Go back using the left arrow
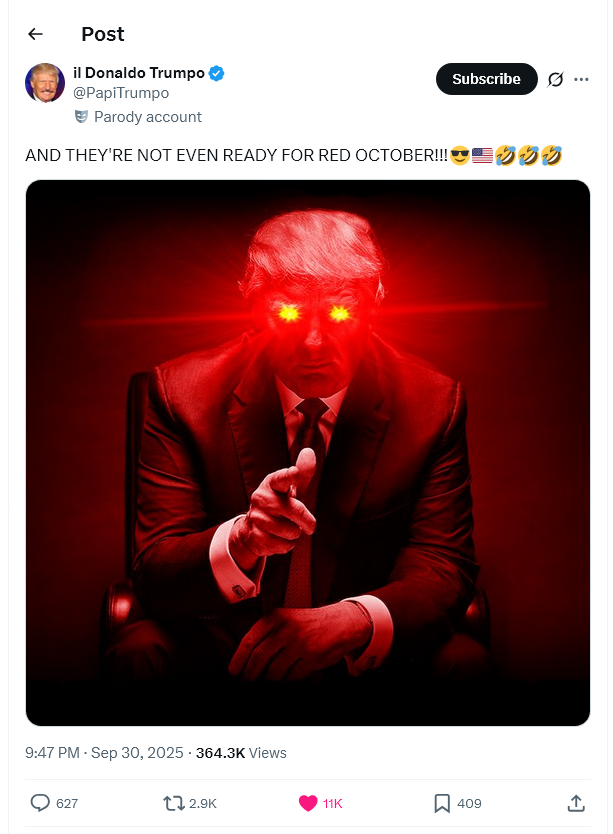 tap(35, 34)
